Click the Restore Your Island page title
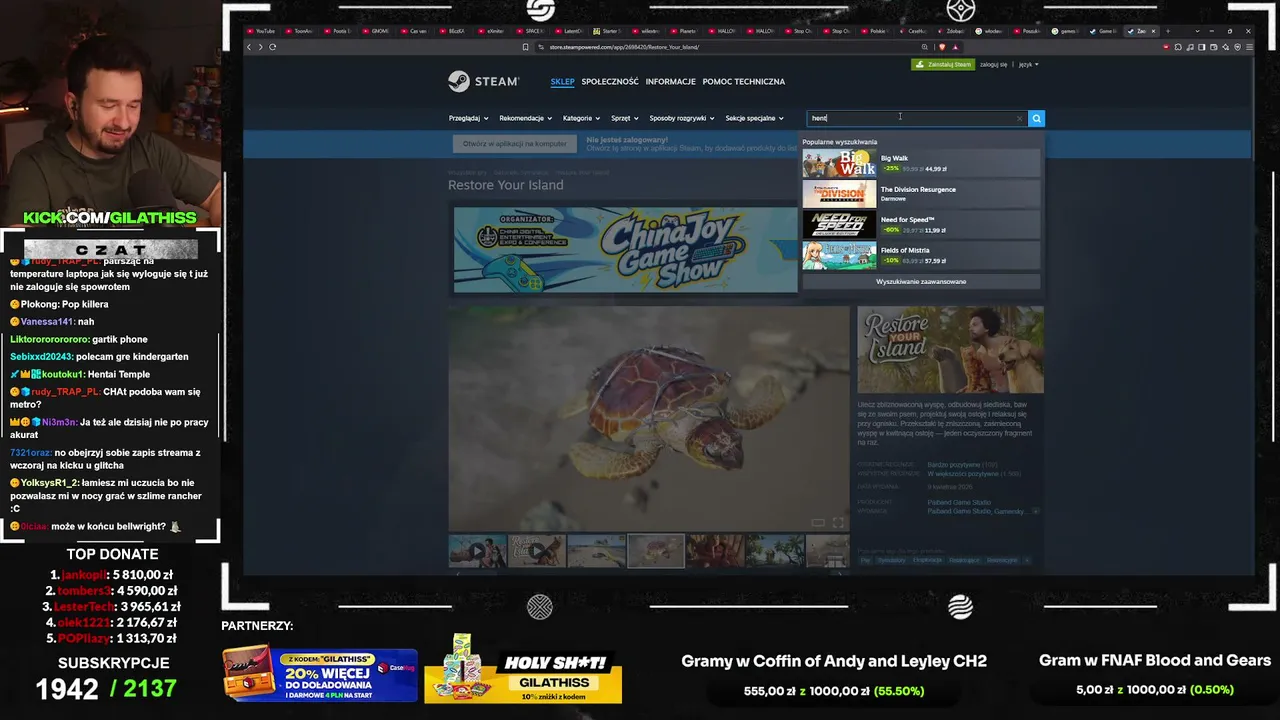This screenshot has width=1280, height=720. pyautogui.click(x=506, y=185)
